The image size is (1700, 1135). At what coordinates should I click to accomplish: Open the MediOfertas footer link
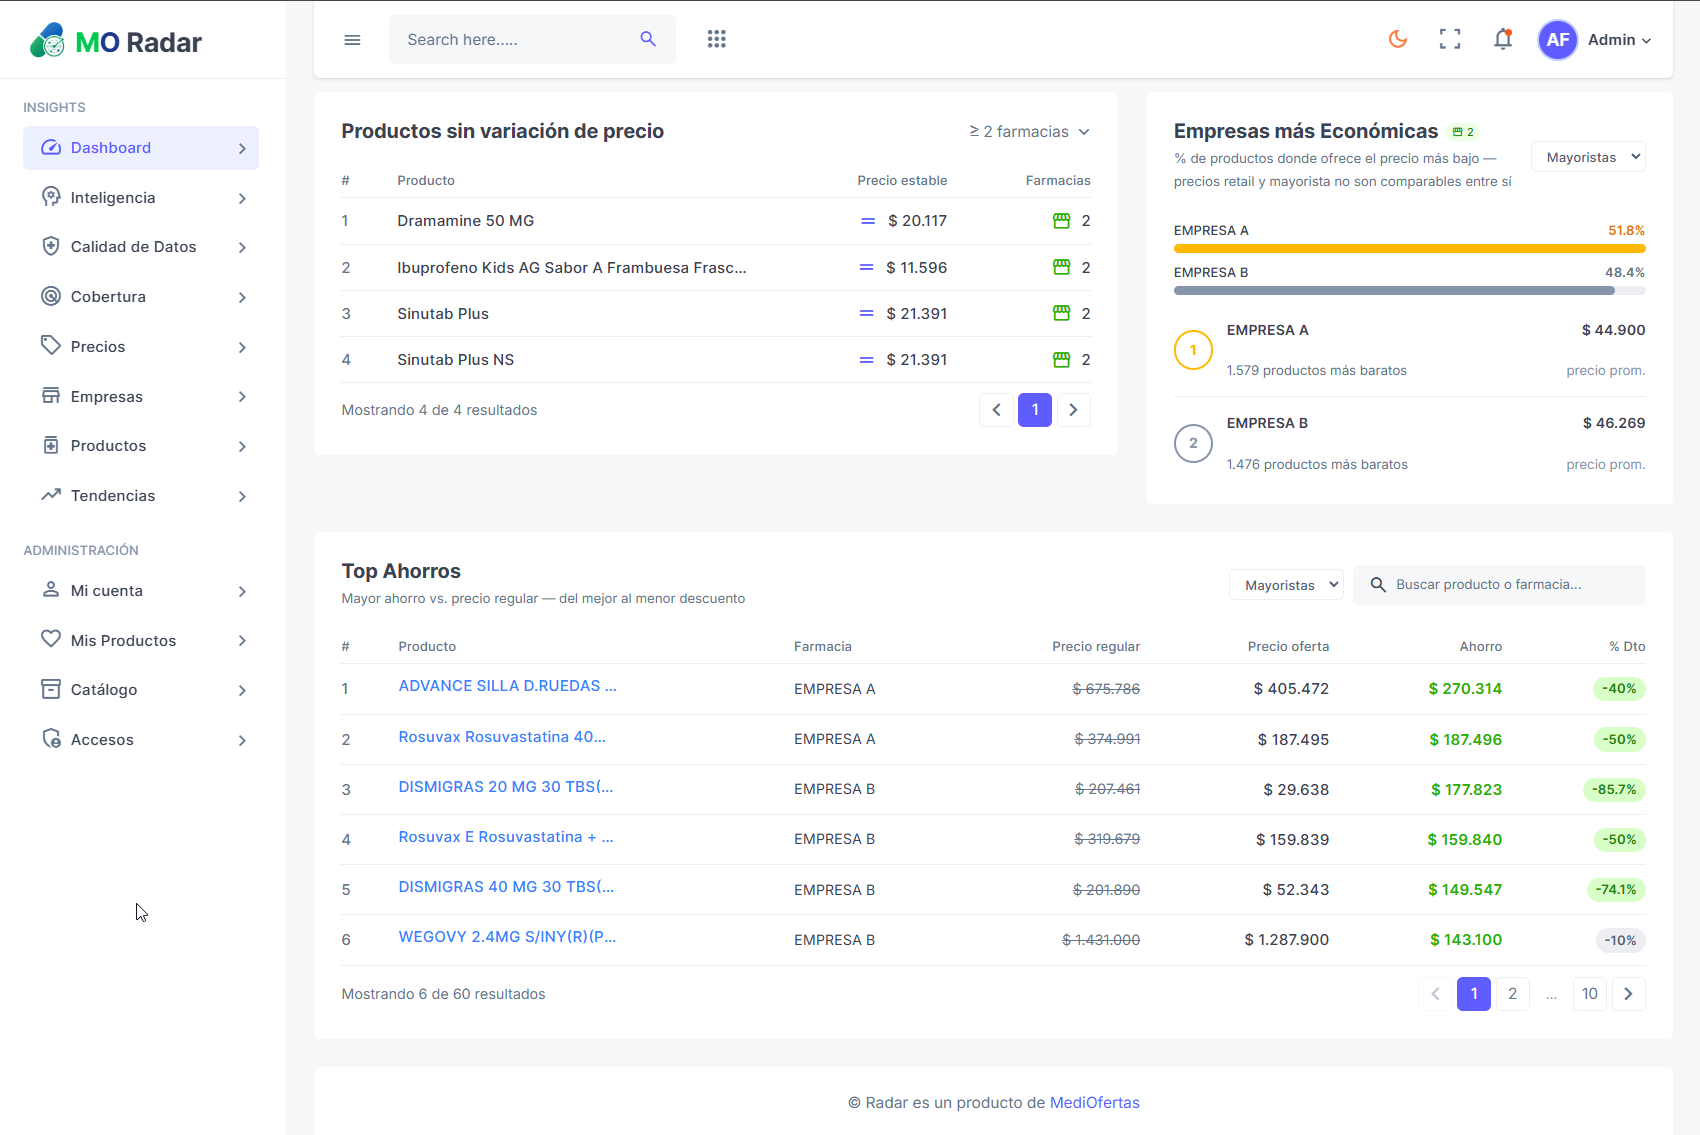coord(1094,1103)
